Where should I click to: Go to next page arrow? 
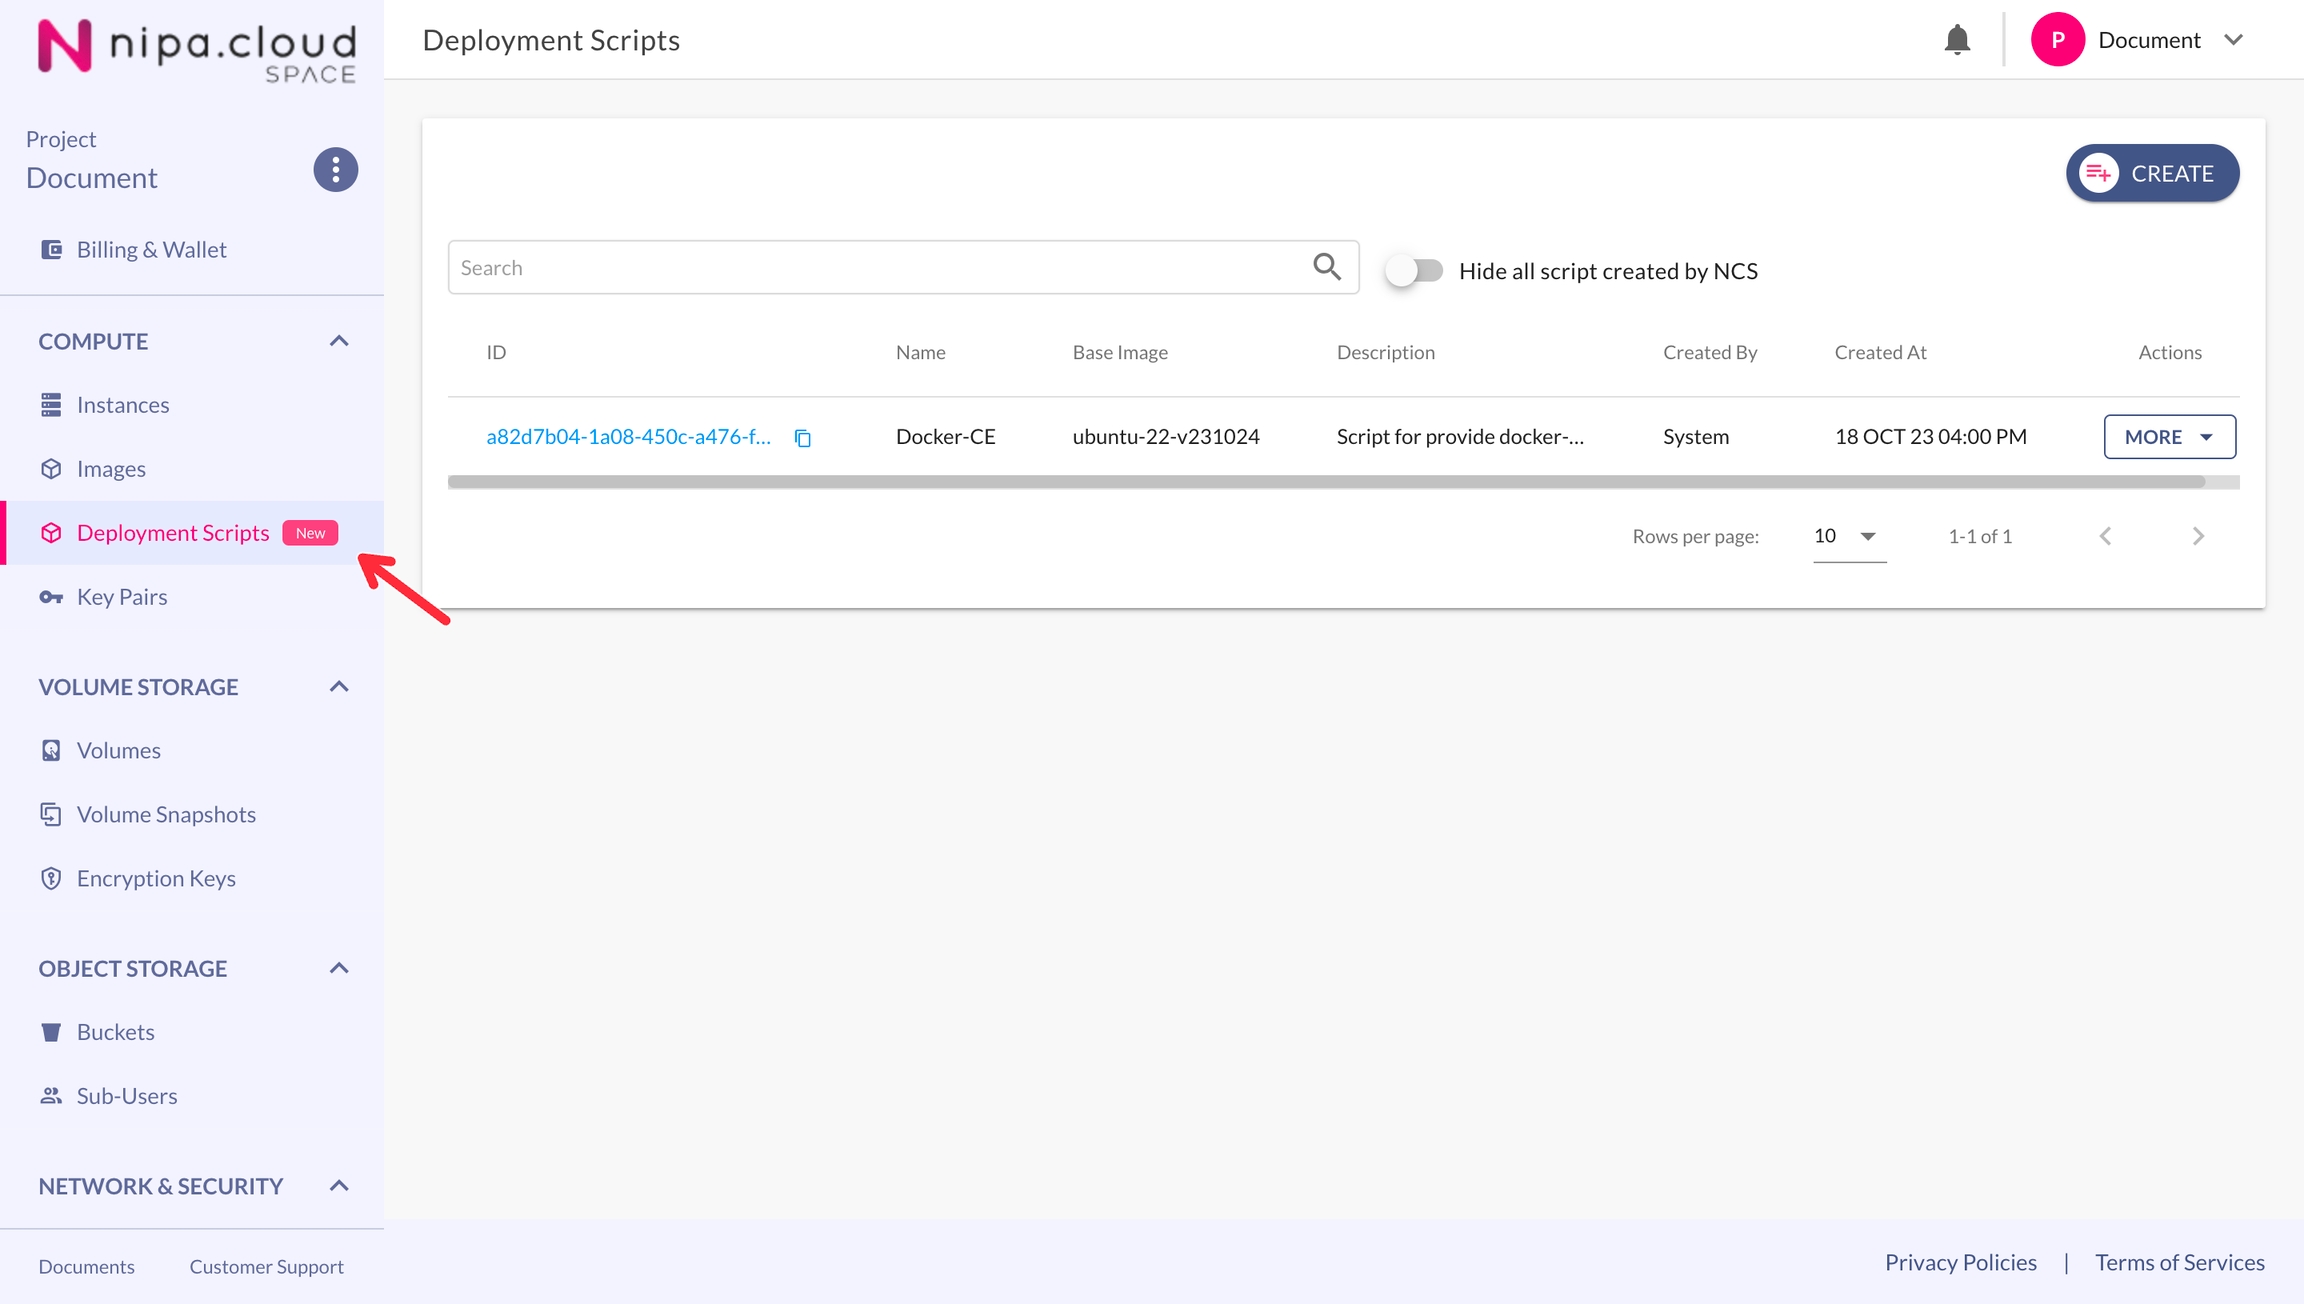pos(2198,536)
